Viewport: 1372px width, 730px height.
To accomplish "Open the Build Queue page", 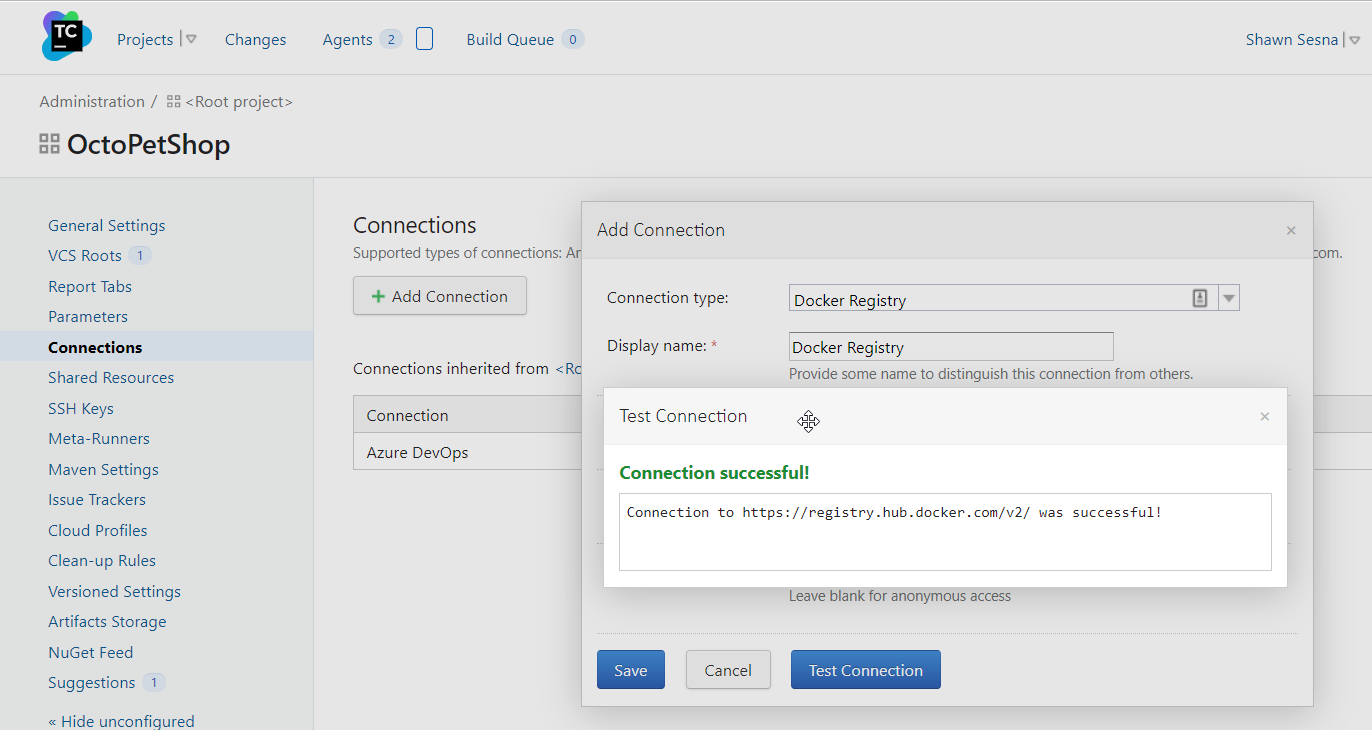I will pos(510,40).
